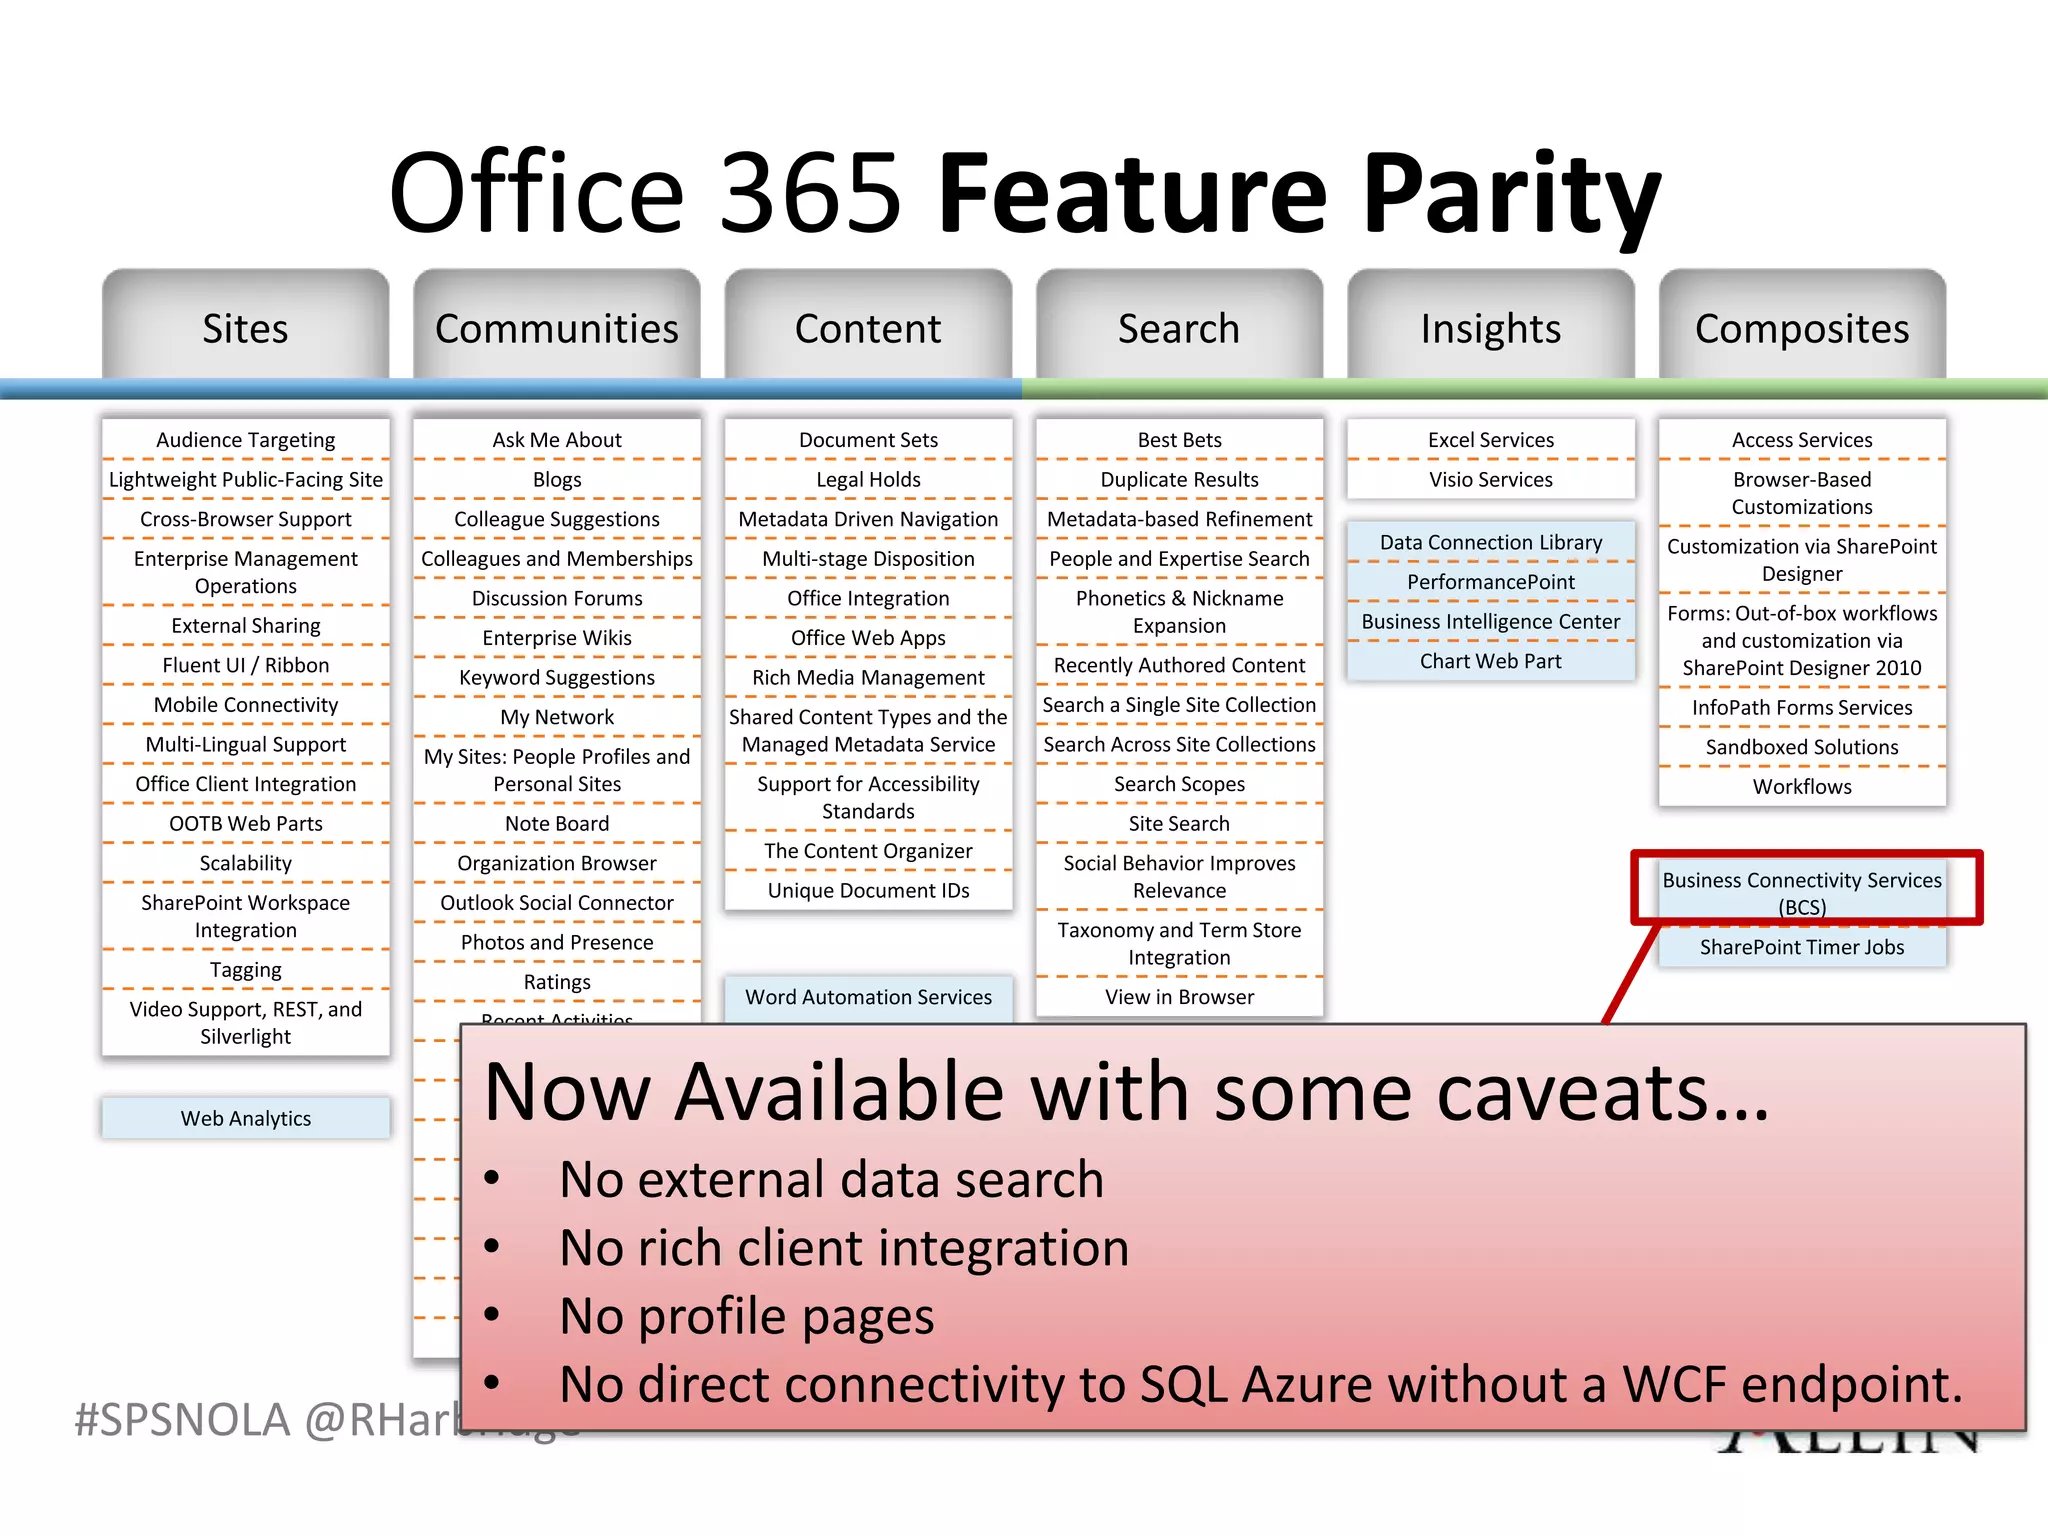Select Excel Services item

[x=1491, y=440]
